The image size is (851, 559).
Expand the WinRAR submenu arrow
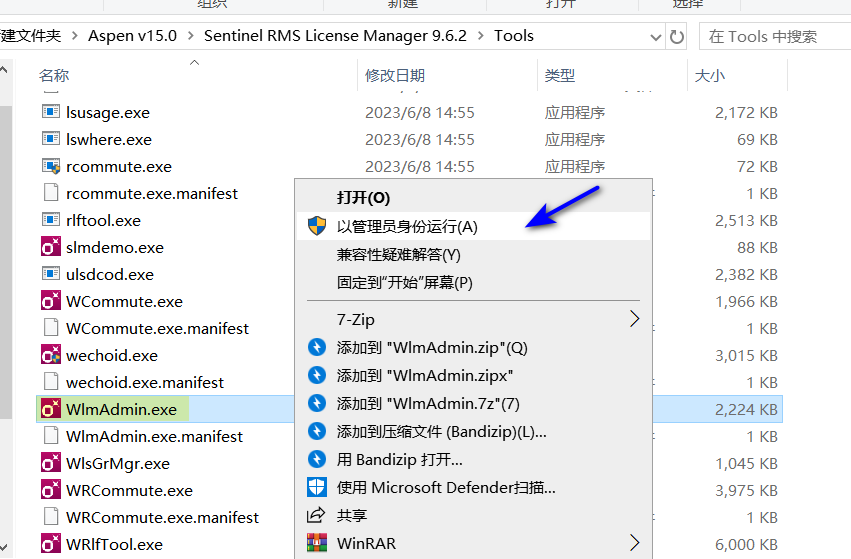(x=634, y=543)
